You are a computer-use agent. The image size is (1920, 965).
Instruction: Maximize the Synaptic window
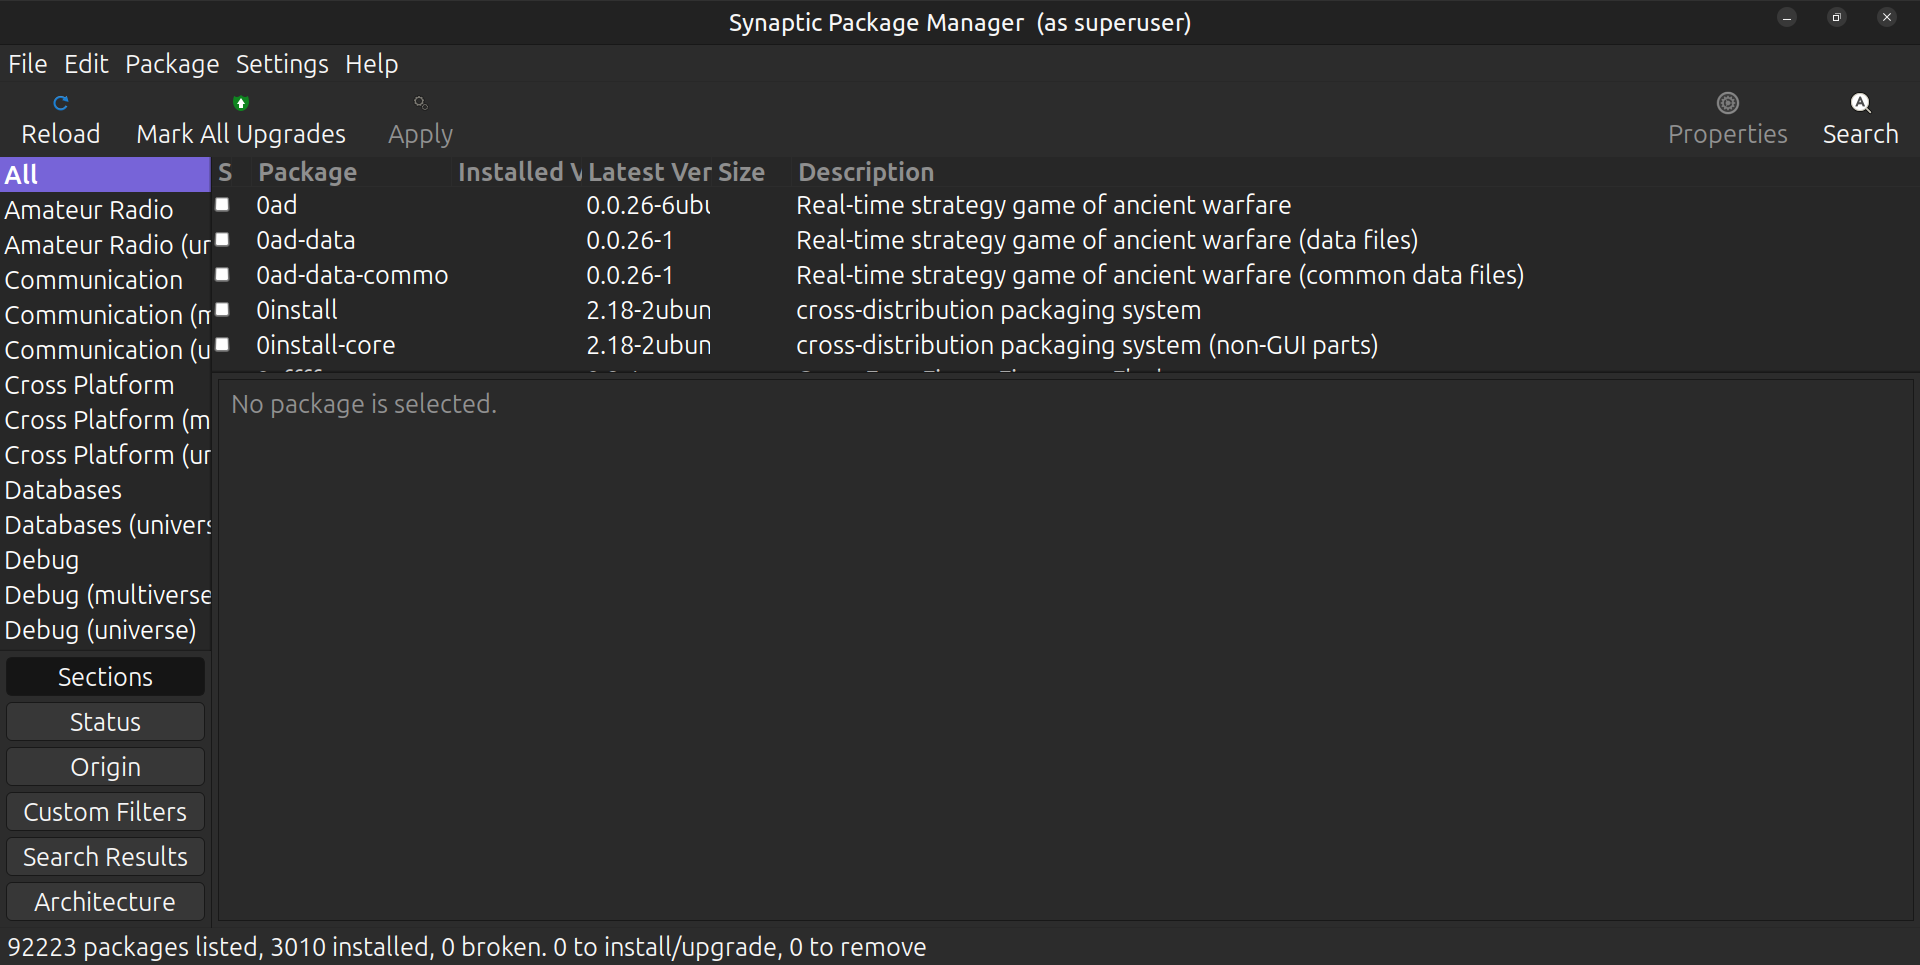[x=1837, y=17]
